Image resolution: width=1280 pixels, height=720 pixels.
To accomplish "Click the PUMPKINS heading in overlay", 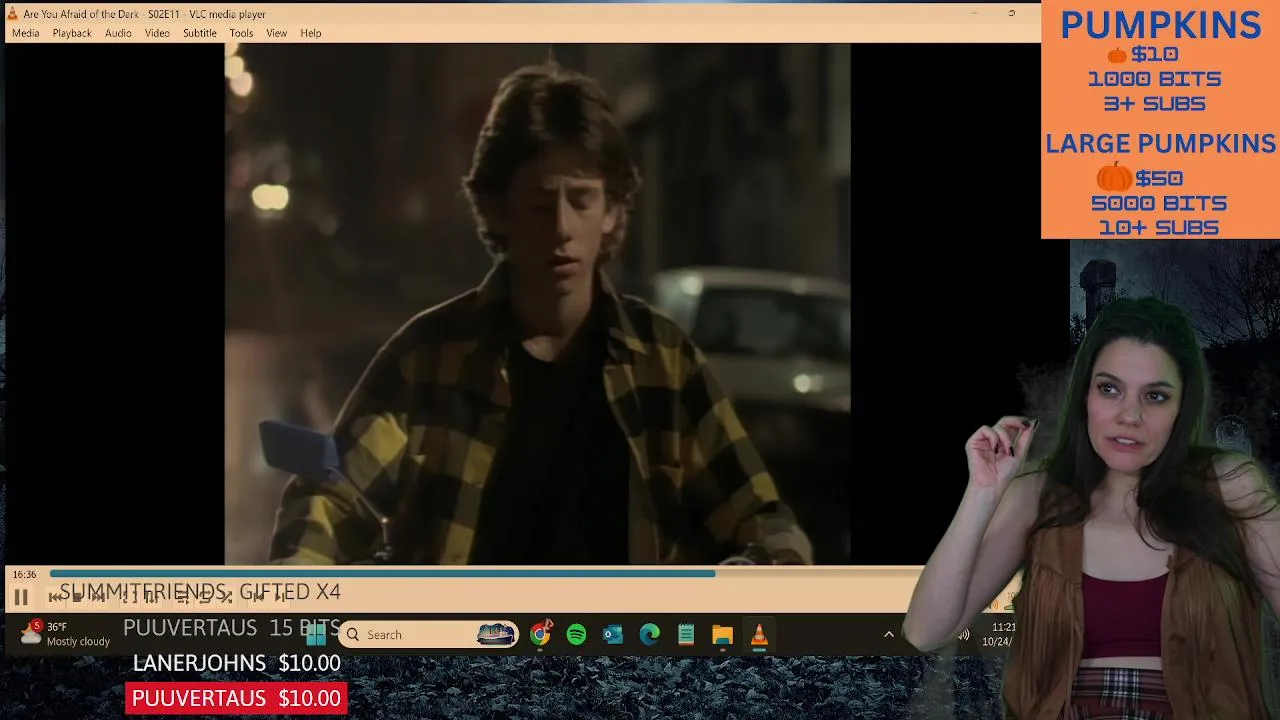I will coord(1160,25).
